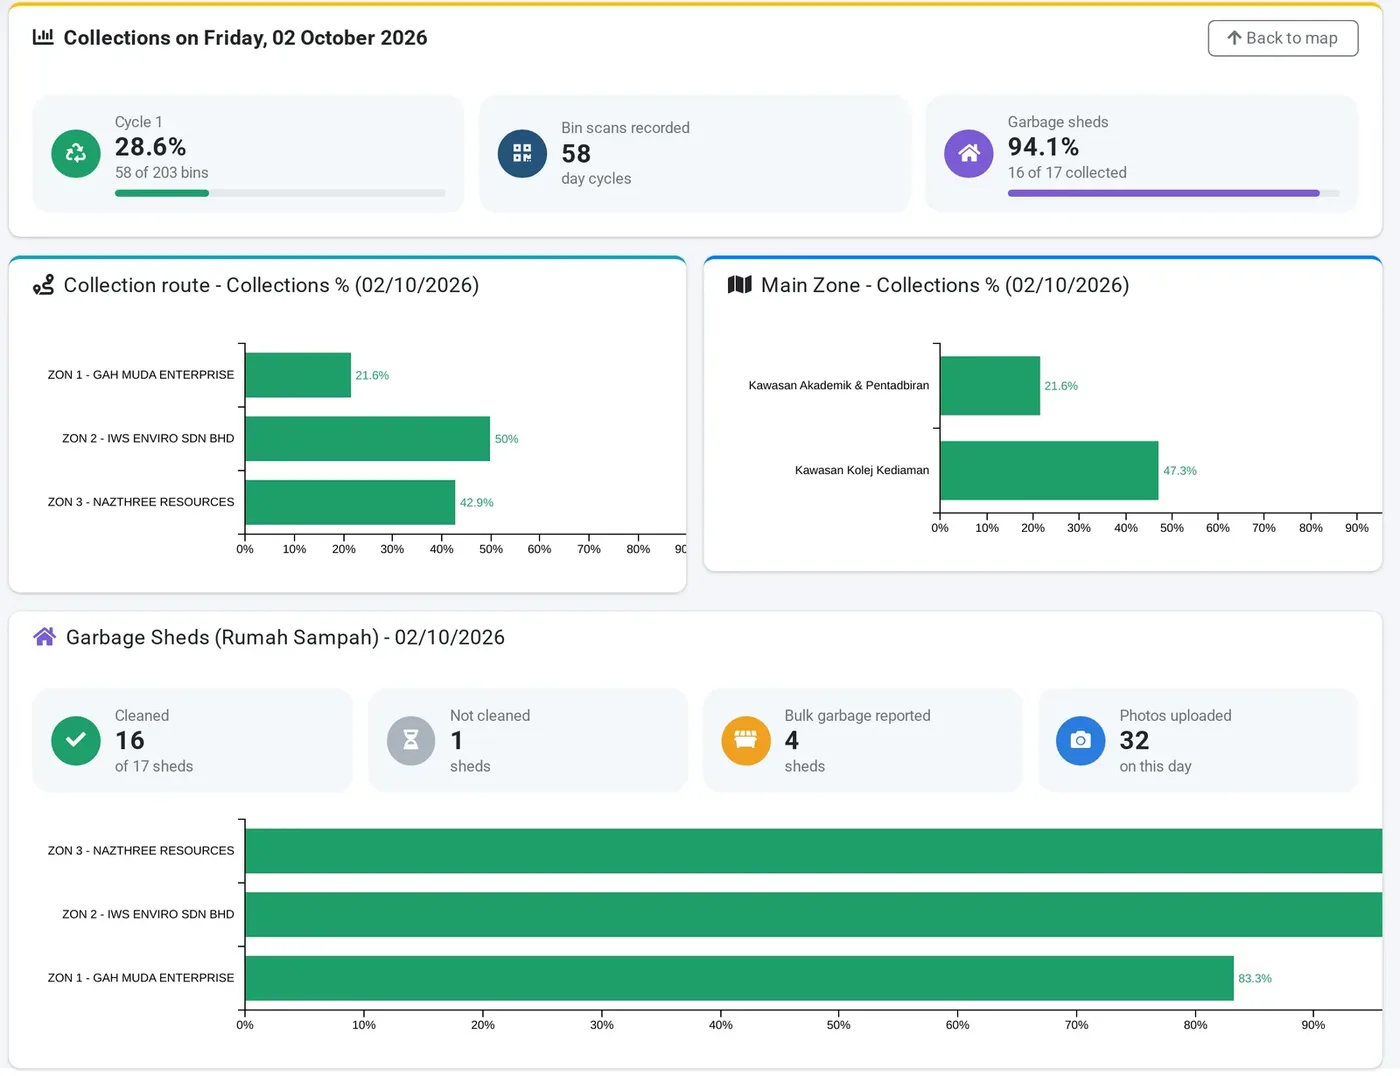Screen dimensions: 1400x1076
Task: Click ZON 3 NAZTHREE RESOURCES bar in sheds chart
Action: [x=813, y=851]
